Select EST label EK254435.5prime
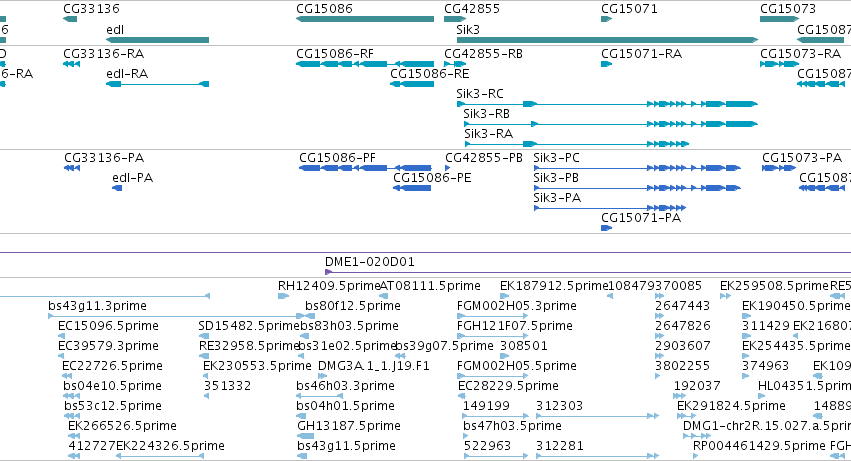Viewport: 851px width, 461px height. click(x=796, y=346)
